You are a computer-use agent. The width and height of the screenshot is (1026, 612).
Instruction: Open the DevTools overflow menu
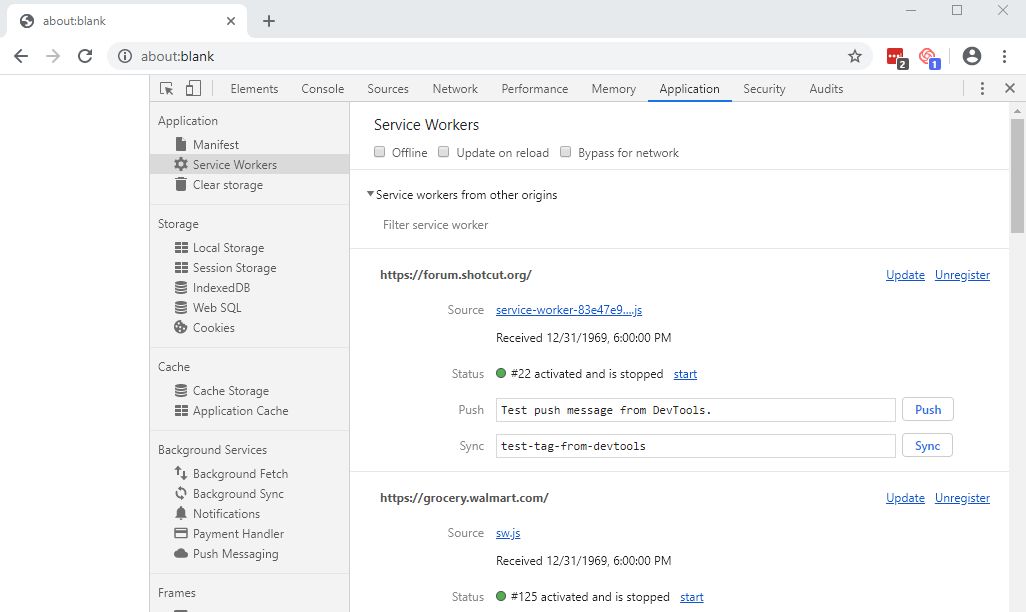(x=983, y=88)
